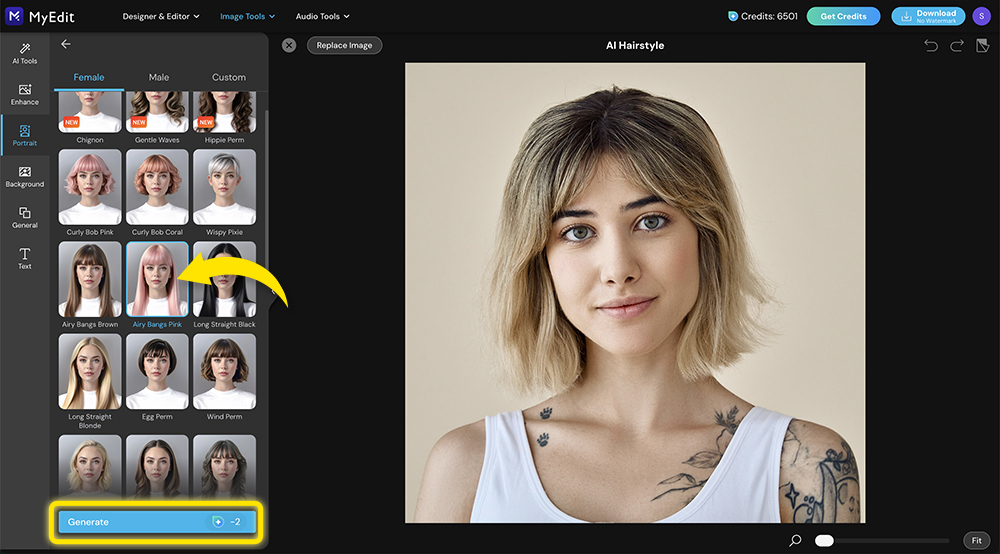Open the user profile avatar S
The image size is (1000, 554).
point(981,17)
